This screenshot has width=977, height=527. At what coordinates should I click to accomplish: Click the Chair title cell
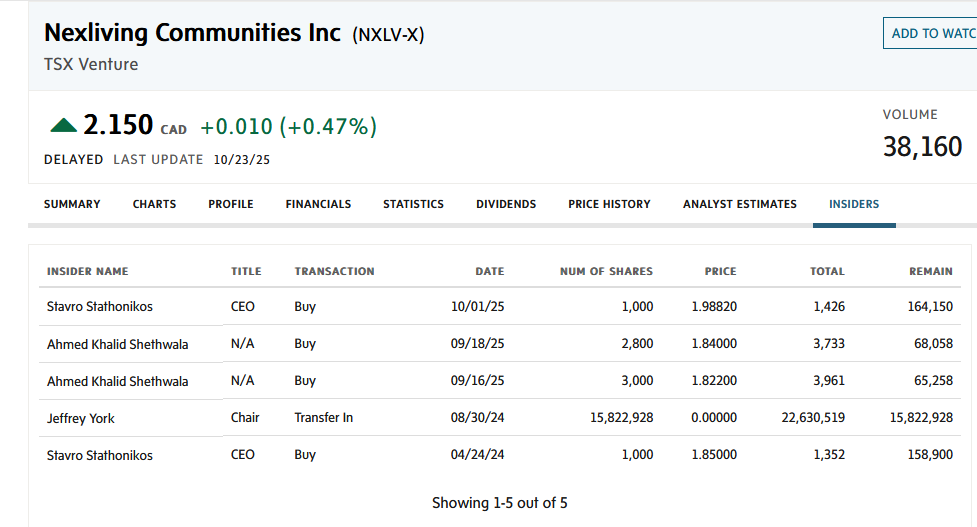tap(245, 417)
